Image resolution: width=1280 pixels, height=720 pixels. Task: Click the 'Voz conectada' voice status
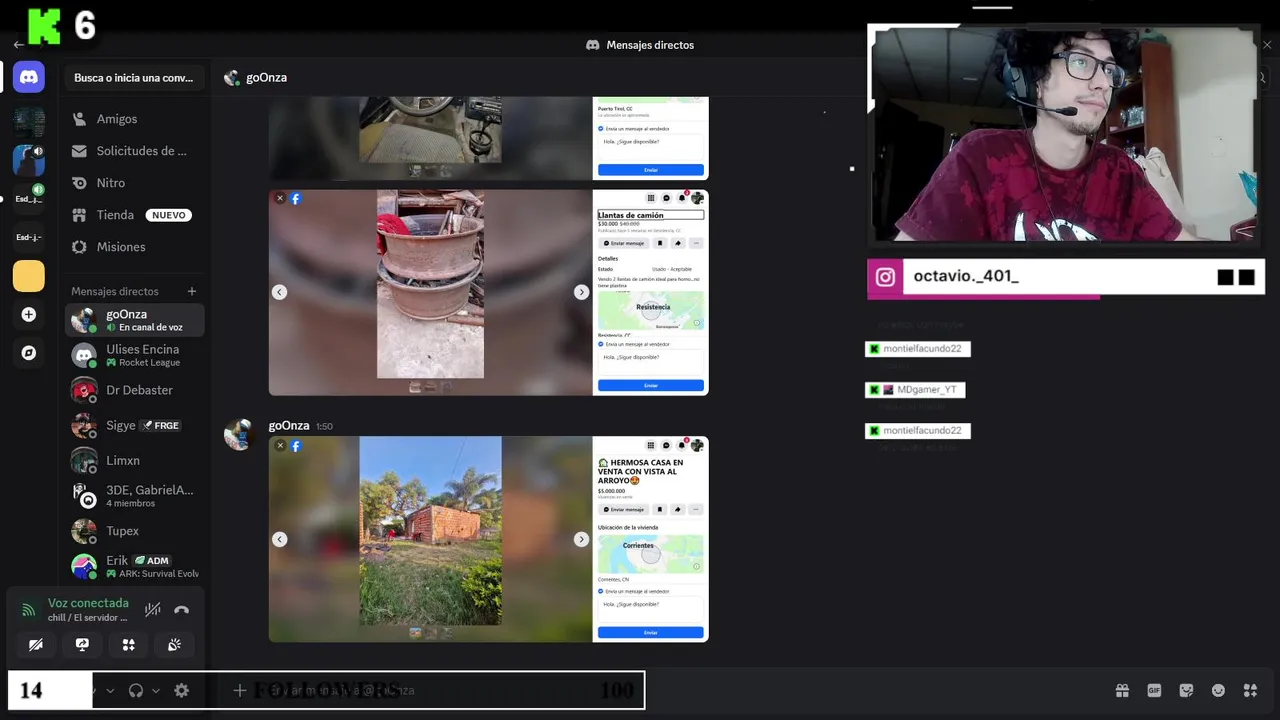(88, 603)
